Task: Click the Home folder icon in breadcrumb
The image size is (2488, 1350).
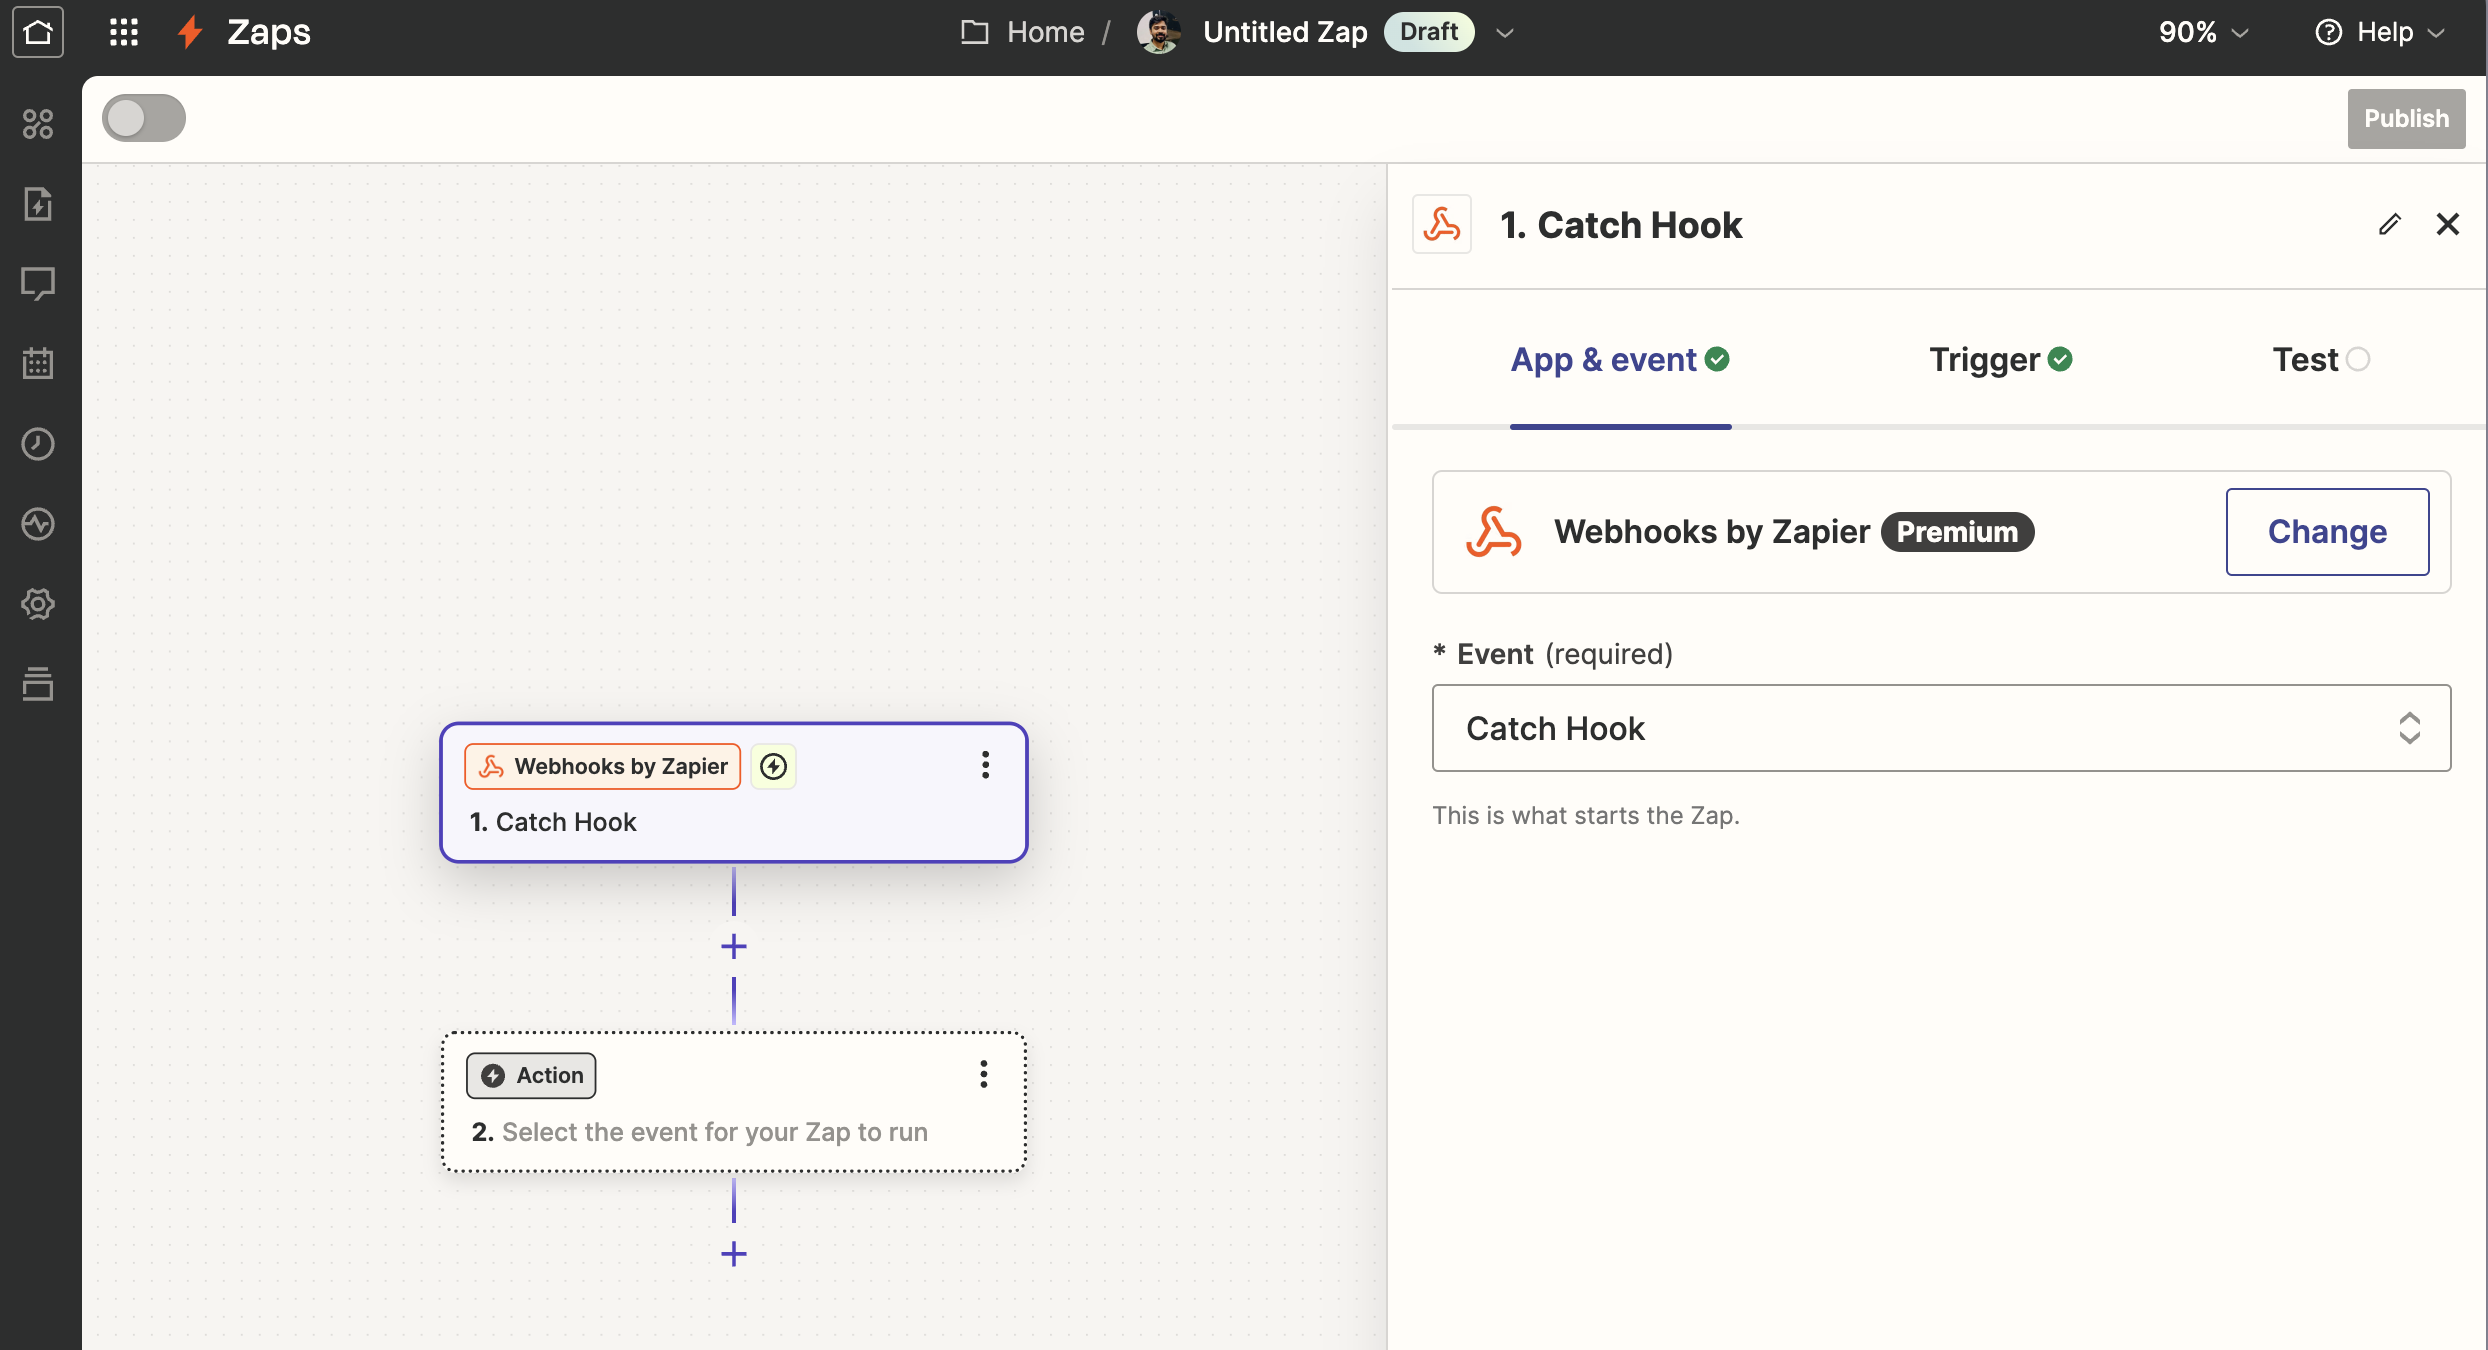Action: pyautogui.click(x=974, y=32)
